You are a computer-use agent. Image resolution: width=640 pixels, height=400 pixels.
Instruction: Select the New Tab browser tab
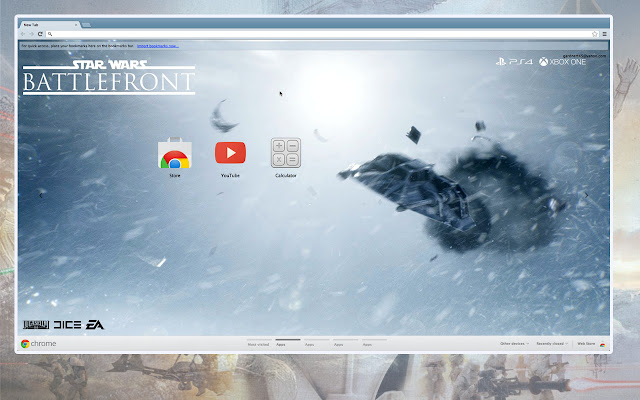[x=49, y=24]
